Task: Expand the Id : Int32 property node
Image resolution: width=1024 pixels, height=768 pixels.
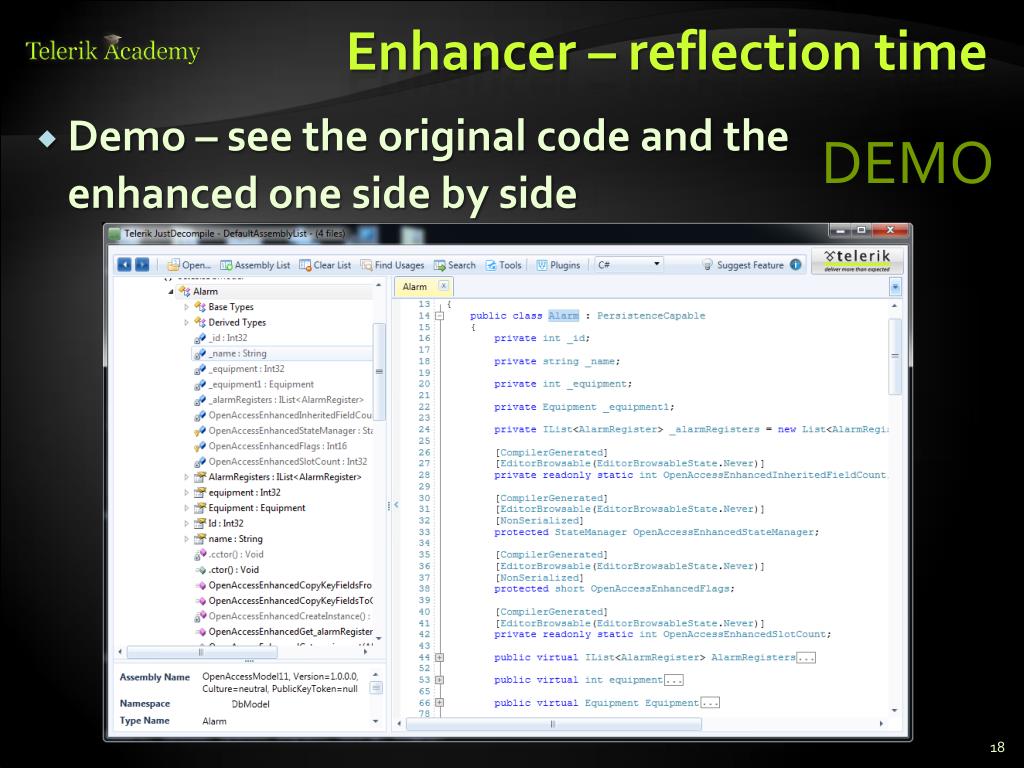Action: point(187,524)
